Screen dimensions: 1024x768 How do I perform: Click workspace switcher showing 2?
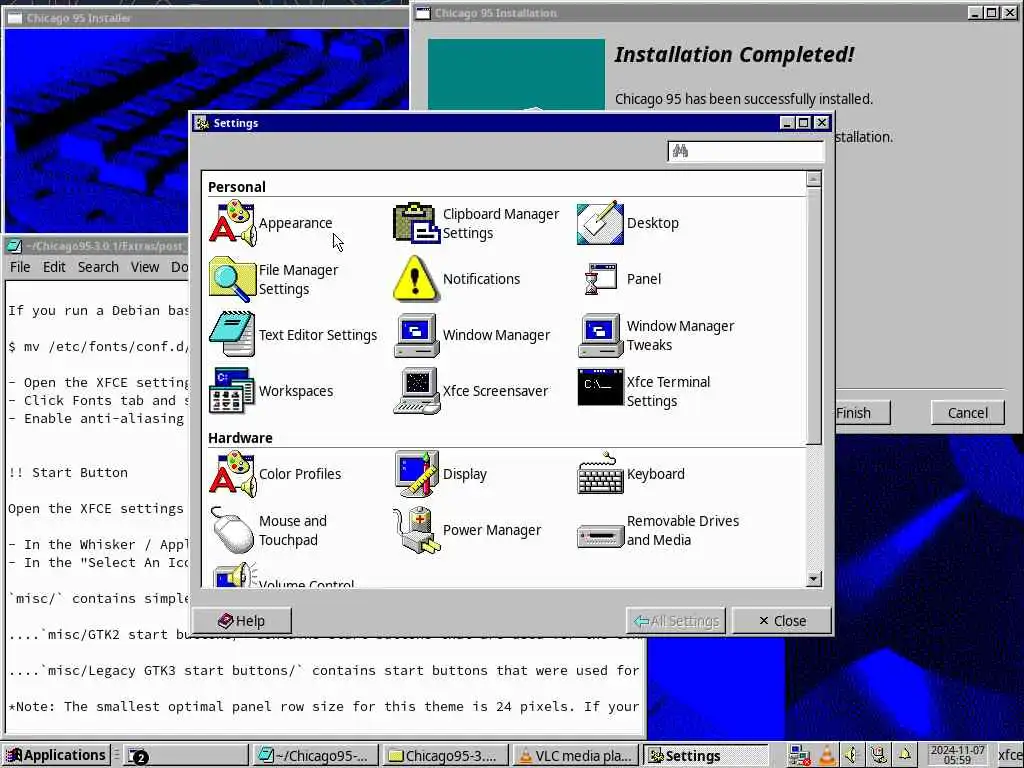[184, 756]
